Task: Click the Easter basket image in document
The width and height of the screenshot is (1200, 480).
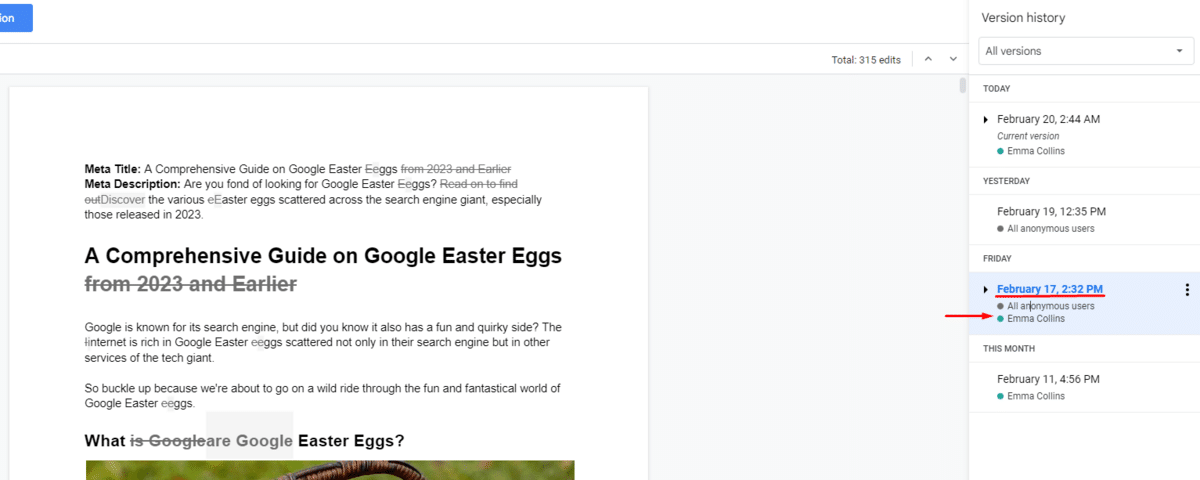Action: coord(330,470)
